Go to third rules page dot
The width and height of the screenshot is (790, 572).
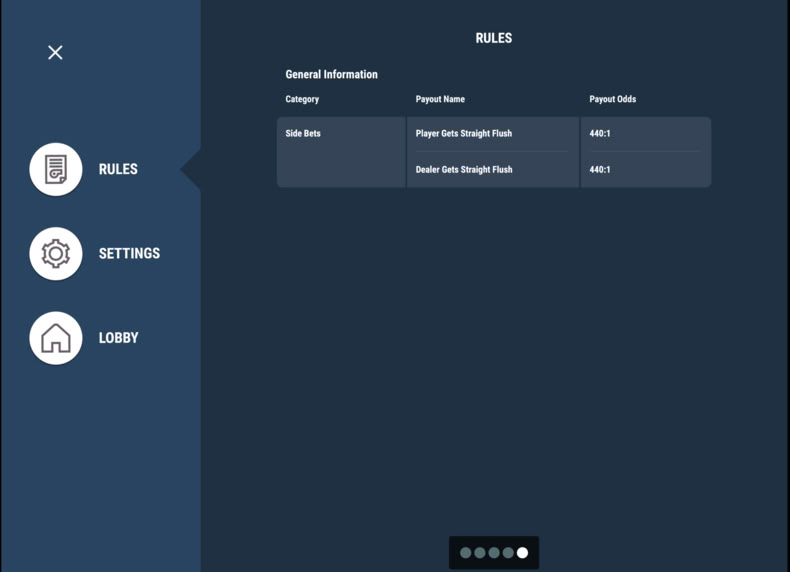pos(494,553)
